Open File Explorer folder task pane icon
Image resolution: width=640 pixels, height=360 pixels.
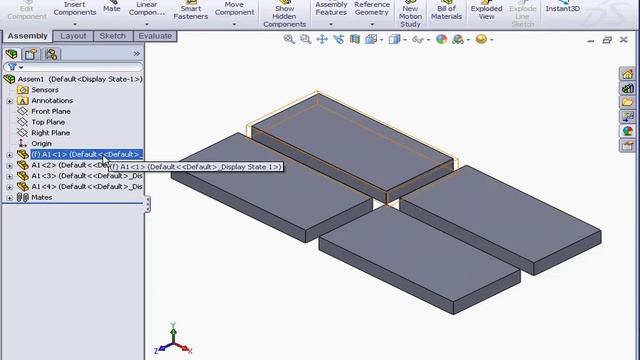(627, 102)
